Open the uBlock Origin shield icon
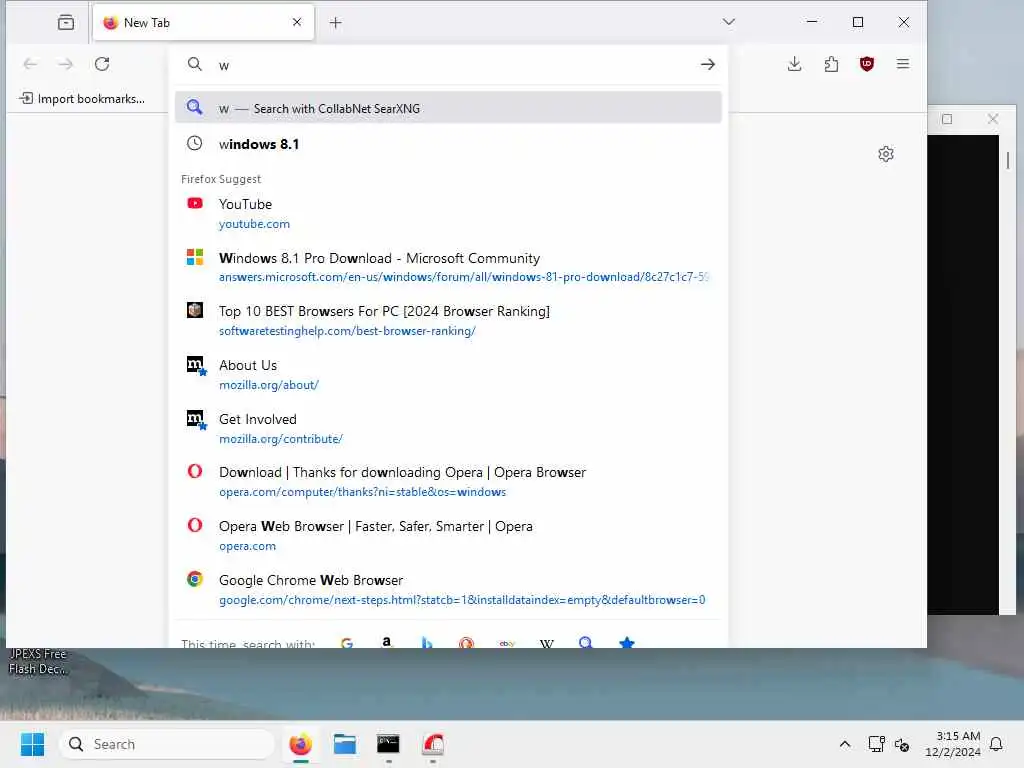The height and width of the screenshot is (768, 1024). [x=867, y=64]
